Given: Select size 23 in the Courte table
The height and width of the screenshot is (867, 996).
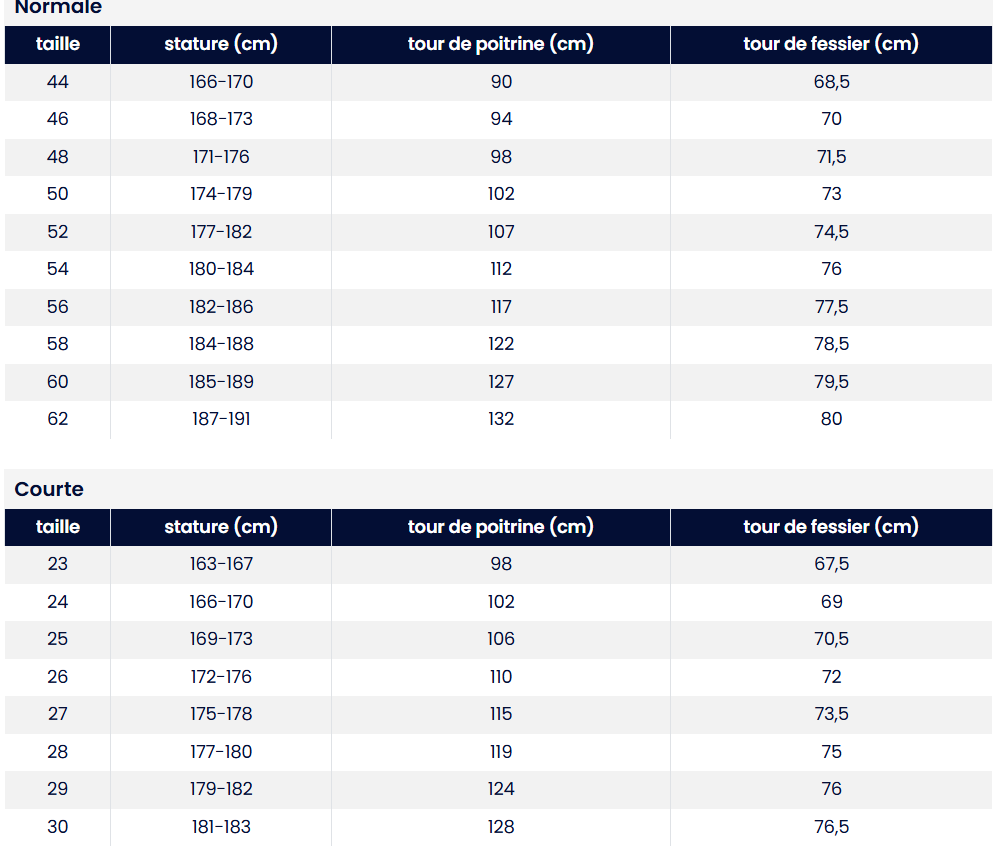Looking at the screenshot, I should [58, 564].
